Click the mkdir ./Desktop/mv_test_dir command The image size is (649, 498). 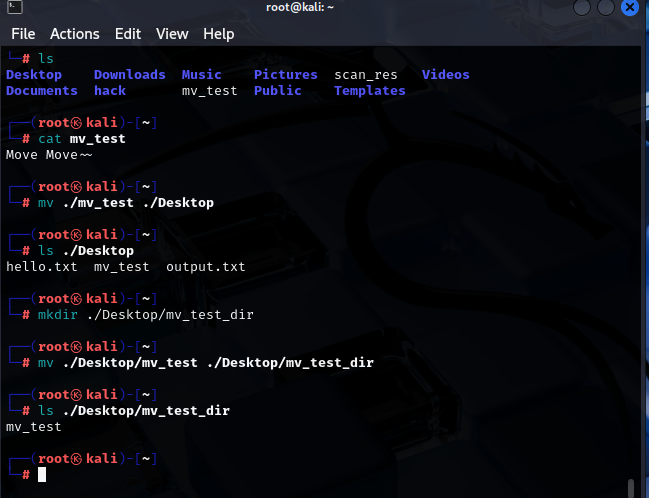[x=146, y=315]
